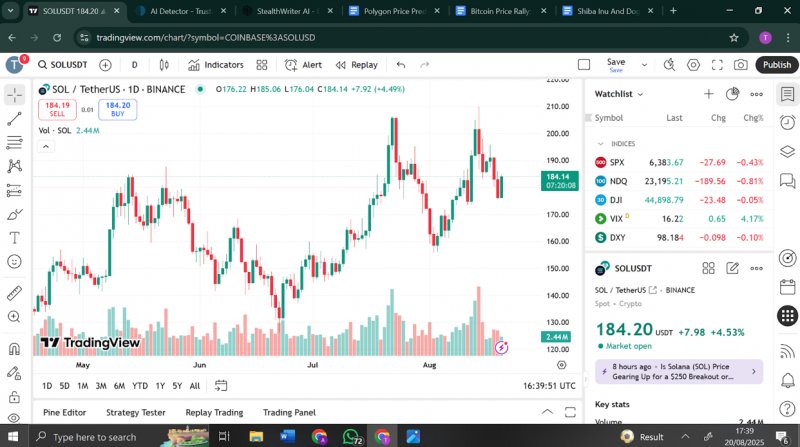Viewport: 800px width, 447px height.
Task: Add a symbol to the Watchlist
Action: coord(708,94)
